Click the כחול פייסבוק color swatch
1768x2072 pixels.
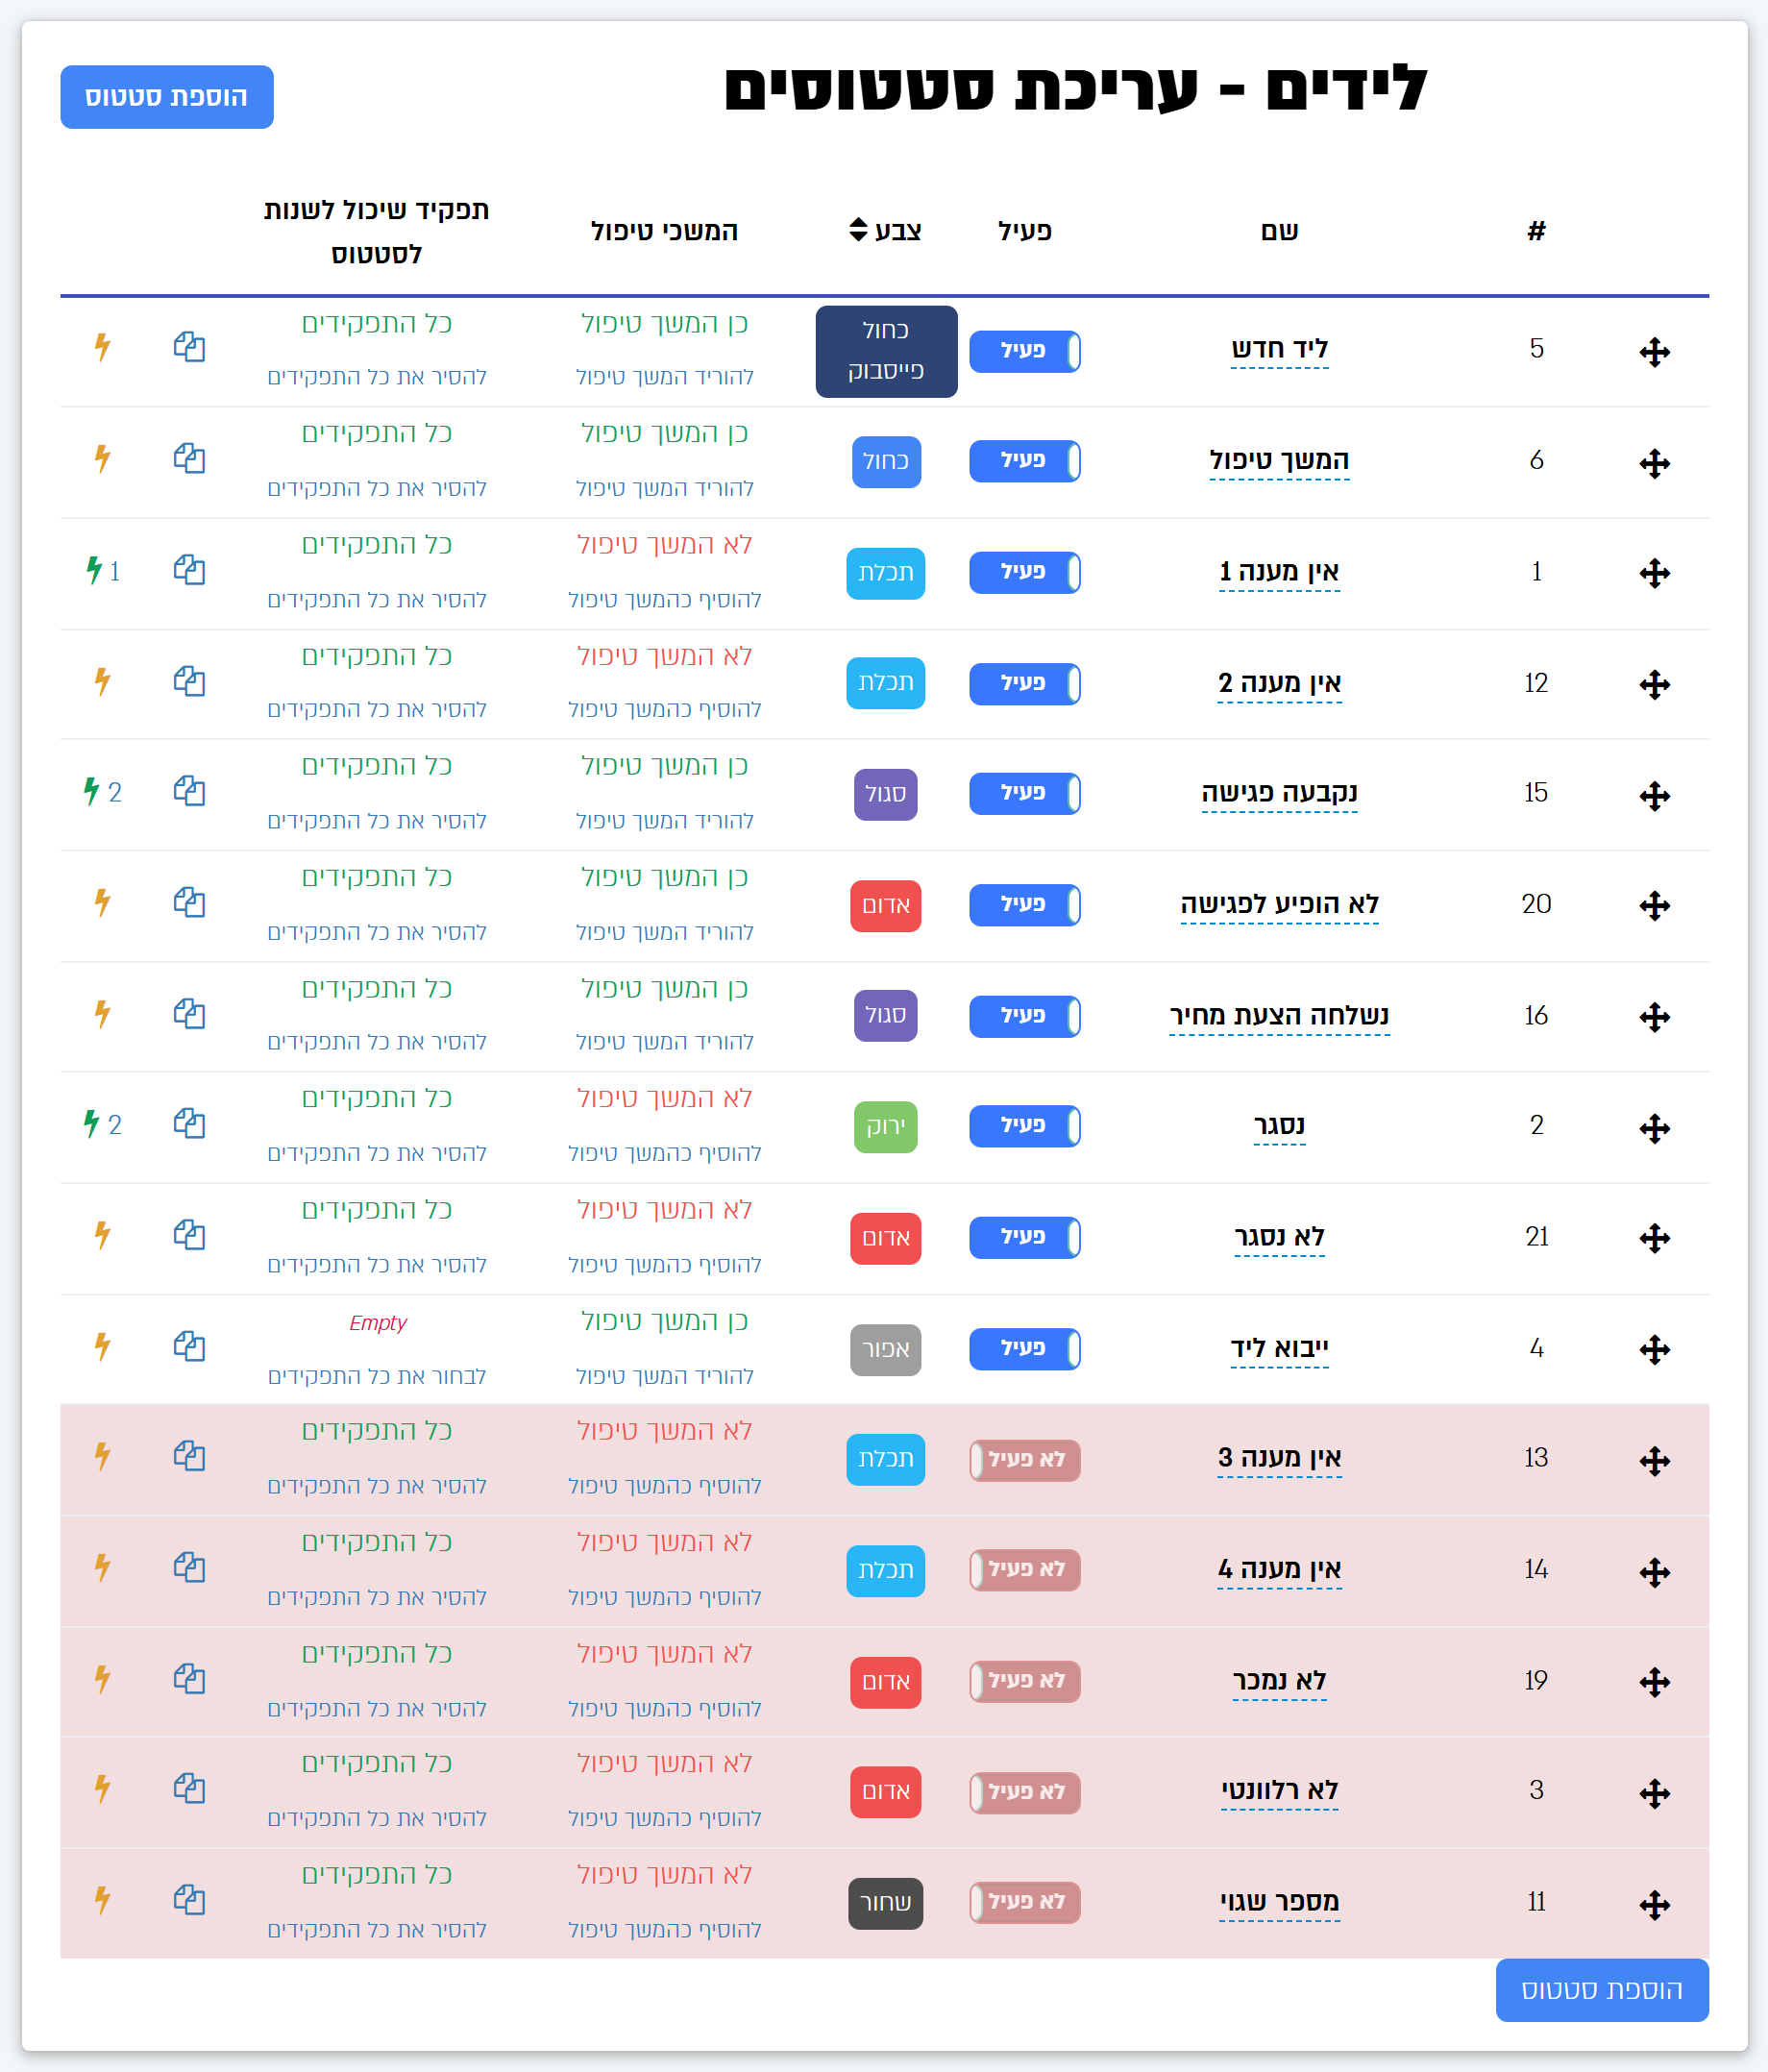point(886,351)
